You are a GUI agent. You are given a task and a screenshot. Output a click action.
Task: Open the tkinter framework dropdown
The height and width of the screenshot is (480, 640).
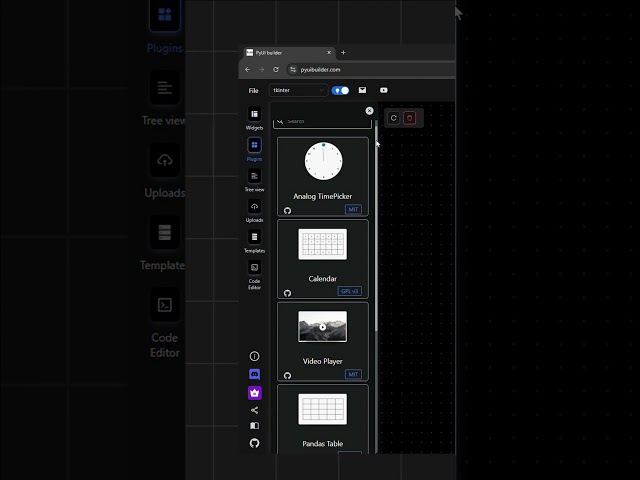pos(298,90)
